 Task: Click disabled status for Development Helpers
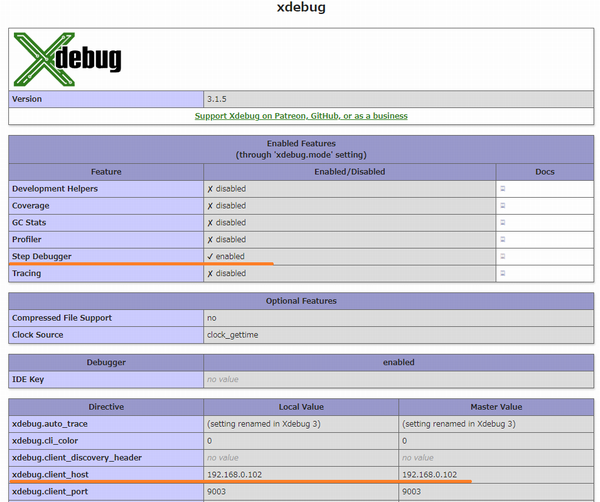click(x=227, y=189)
